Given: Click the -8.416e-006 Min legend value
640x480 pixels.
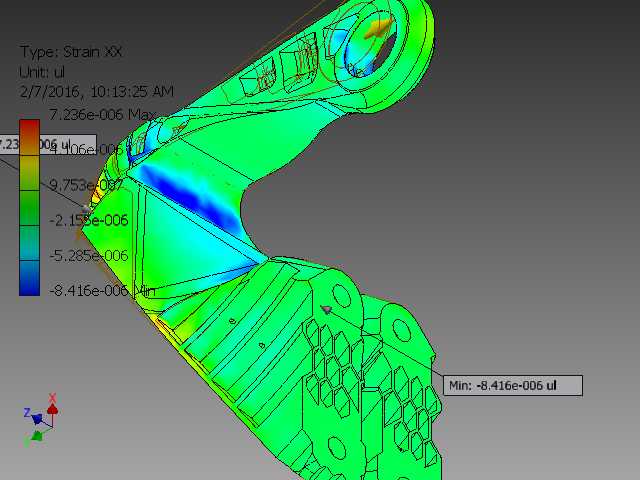Looking at the screenshot, I should (102, 291).
